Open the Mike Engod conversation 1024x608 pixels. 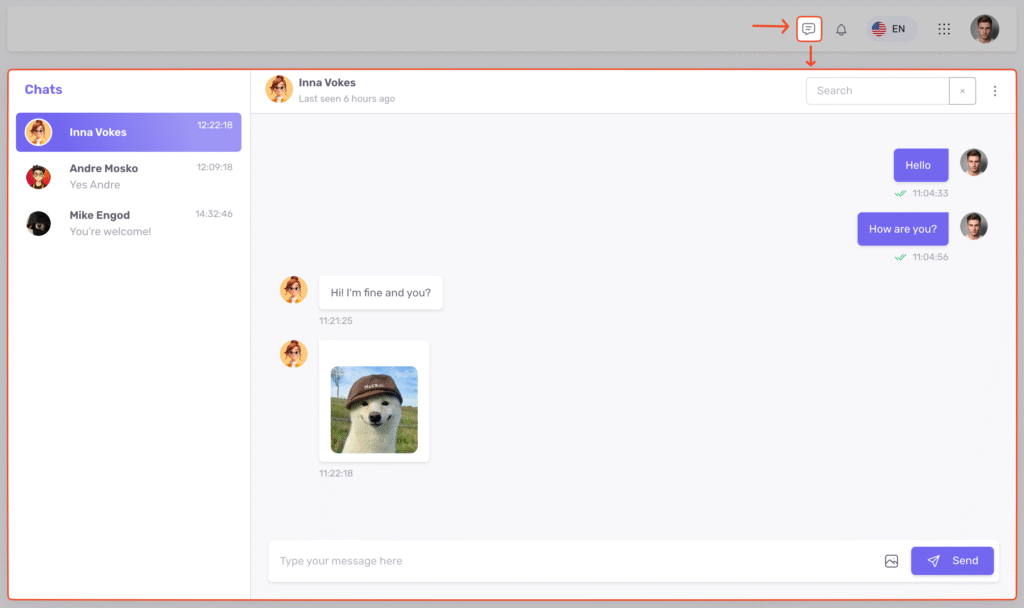click(x=128, y=223)
